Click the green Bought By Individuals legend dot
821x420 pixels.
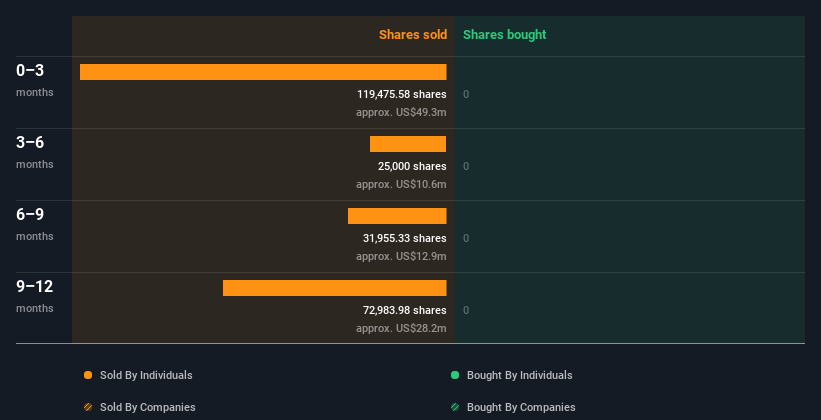(455, 375)
